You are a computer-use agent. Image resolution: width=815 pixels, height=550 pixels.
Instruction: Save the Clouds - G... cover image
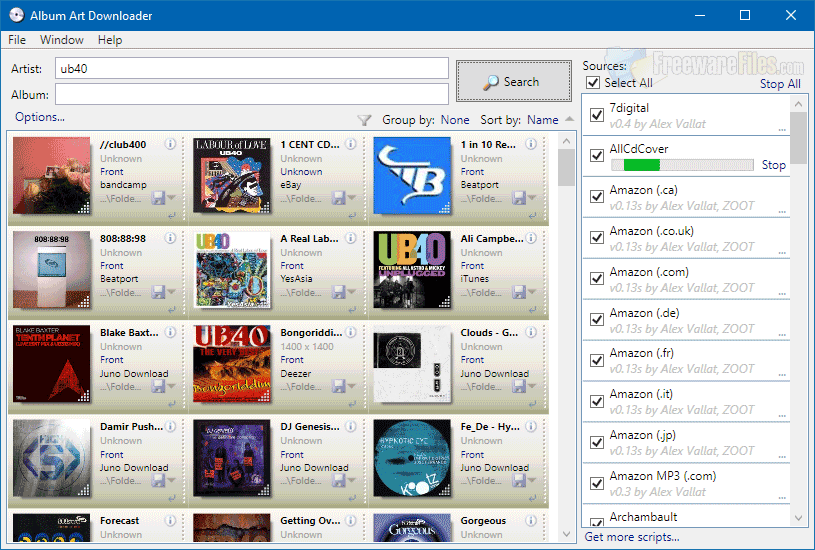[x=519, y=386]
